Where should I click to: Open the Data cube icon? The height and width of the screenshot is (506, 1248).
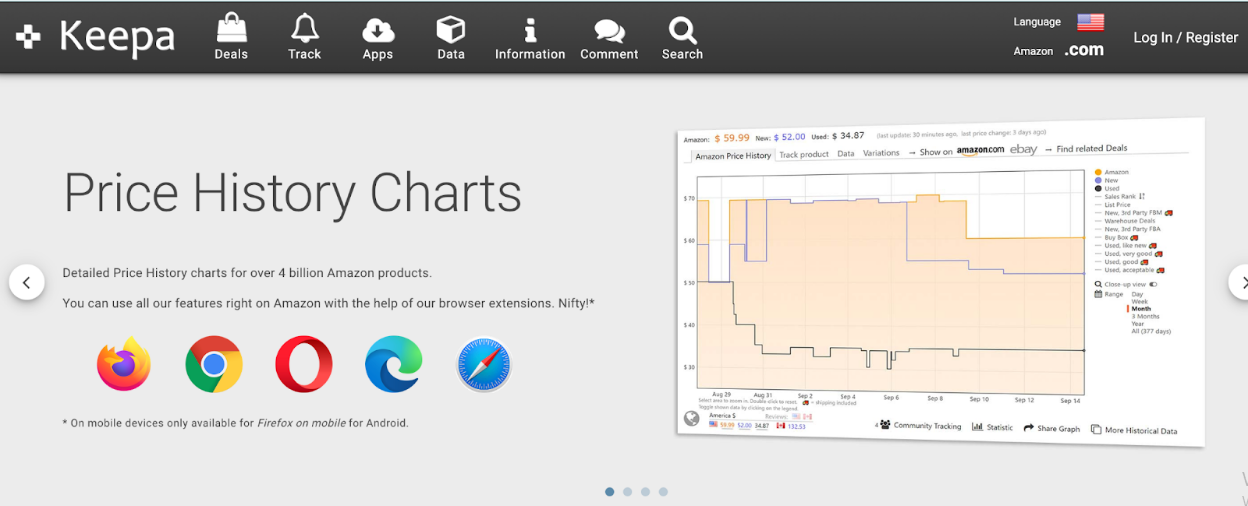[451, 28]
